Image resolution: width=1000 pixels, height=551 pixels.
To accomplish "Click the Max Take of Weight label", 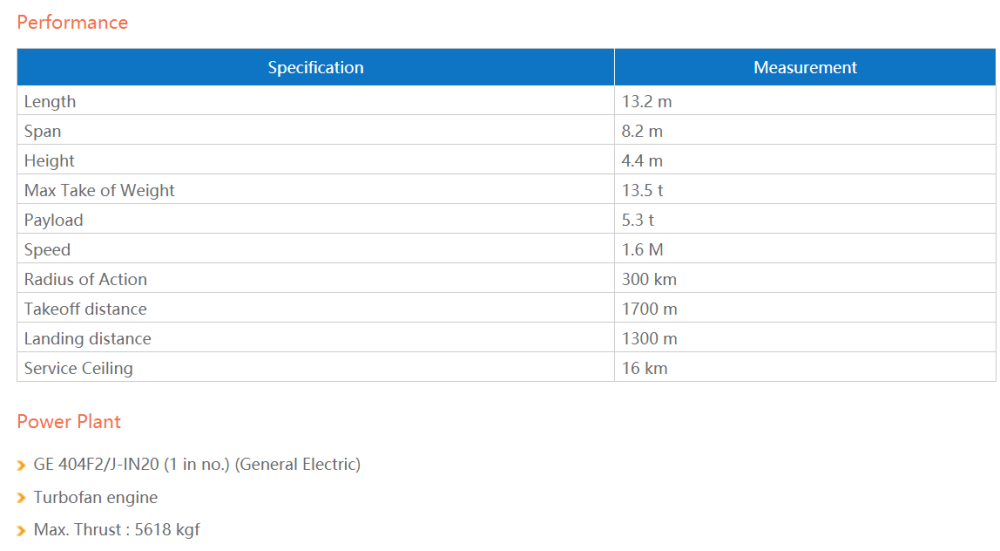I will tap(99, 190).
